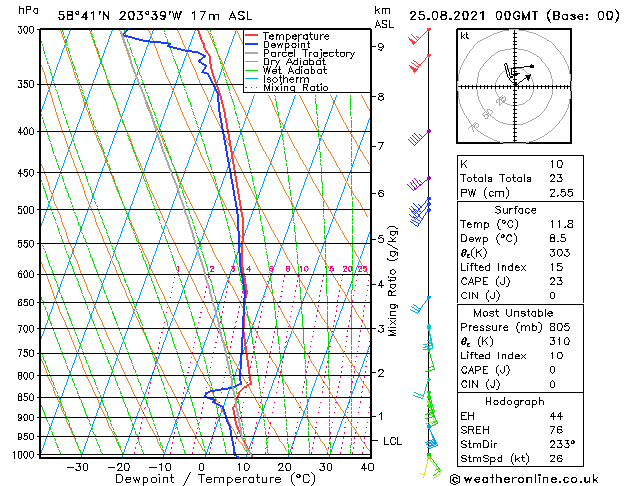This screenshot has width=629, height=486.
Task: Click the hodograph wind plot
Action: tap(514, 86)
